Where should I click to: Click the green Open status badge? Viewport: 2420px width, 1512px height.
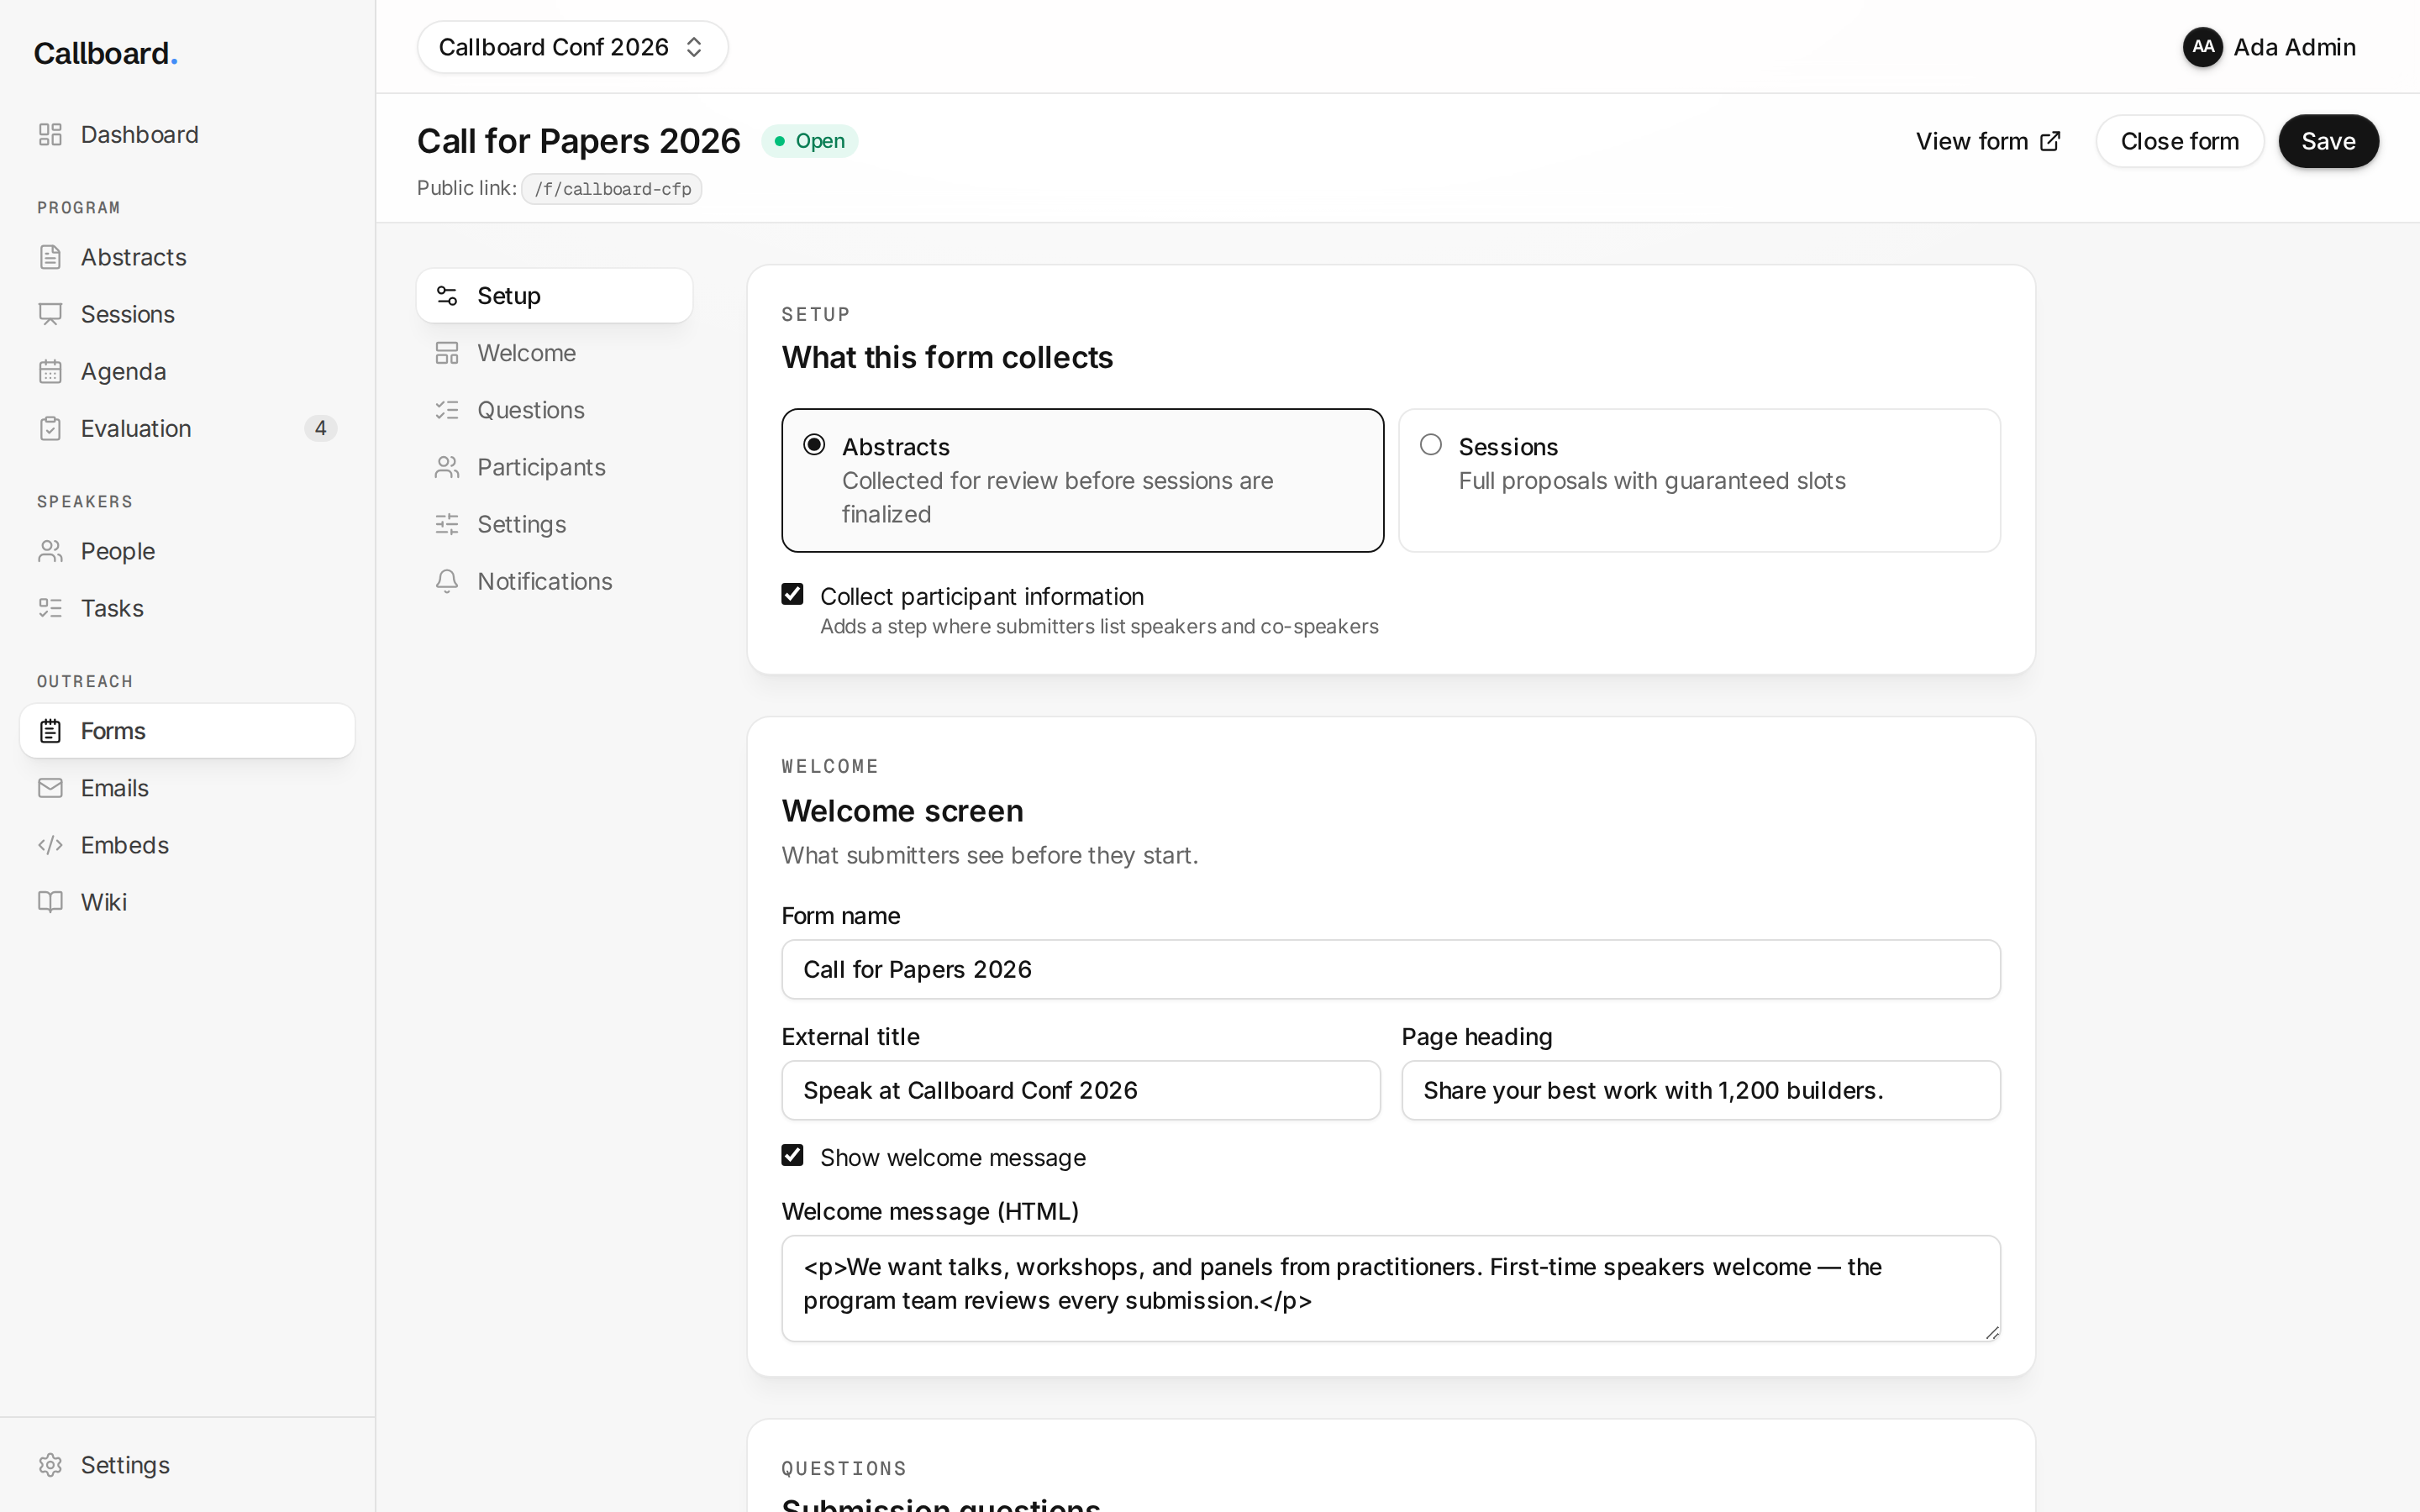tap(809, 141)
